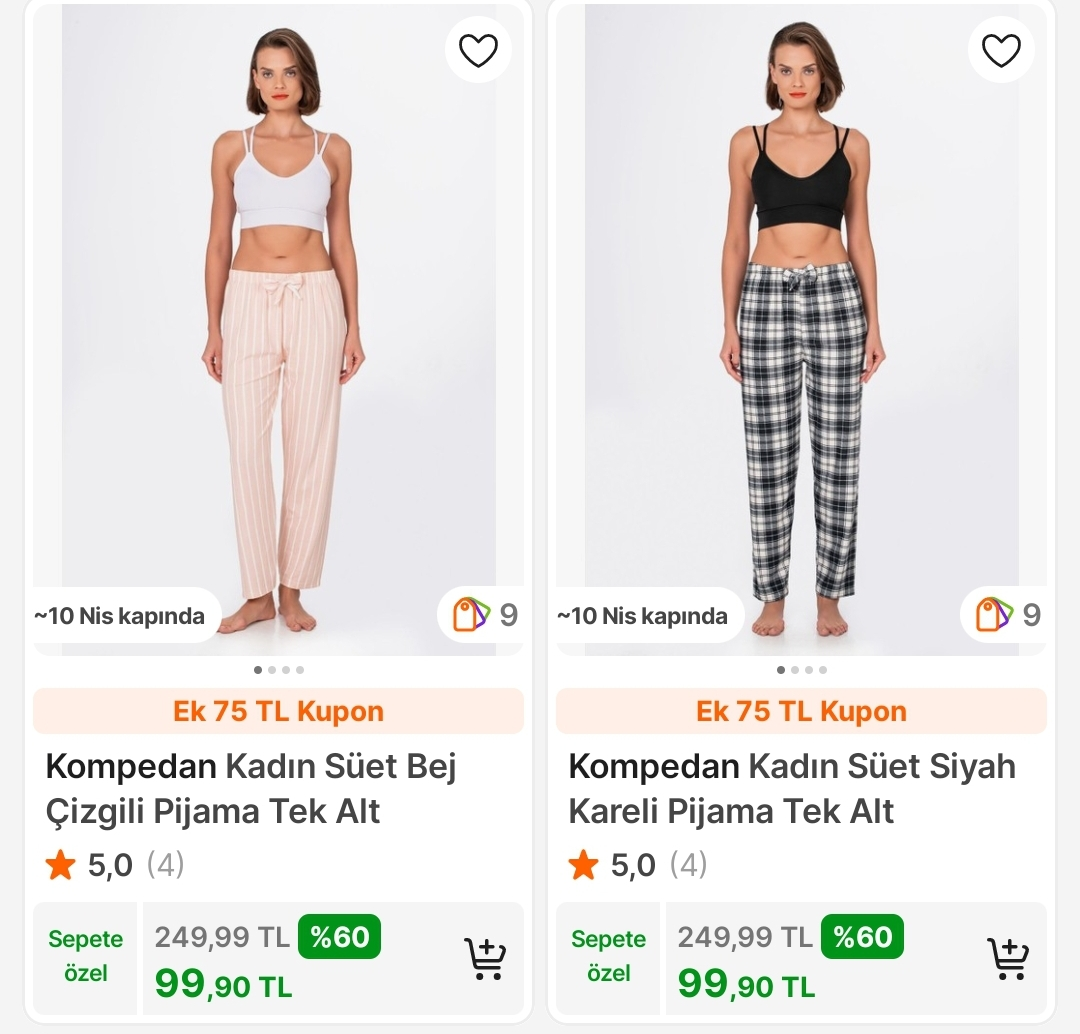Click the star rating of beige striped pajama
1080x1034 pixels.
coord(114,865)
